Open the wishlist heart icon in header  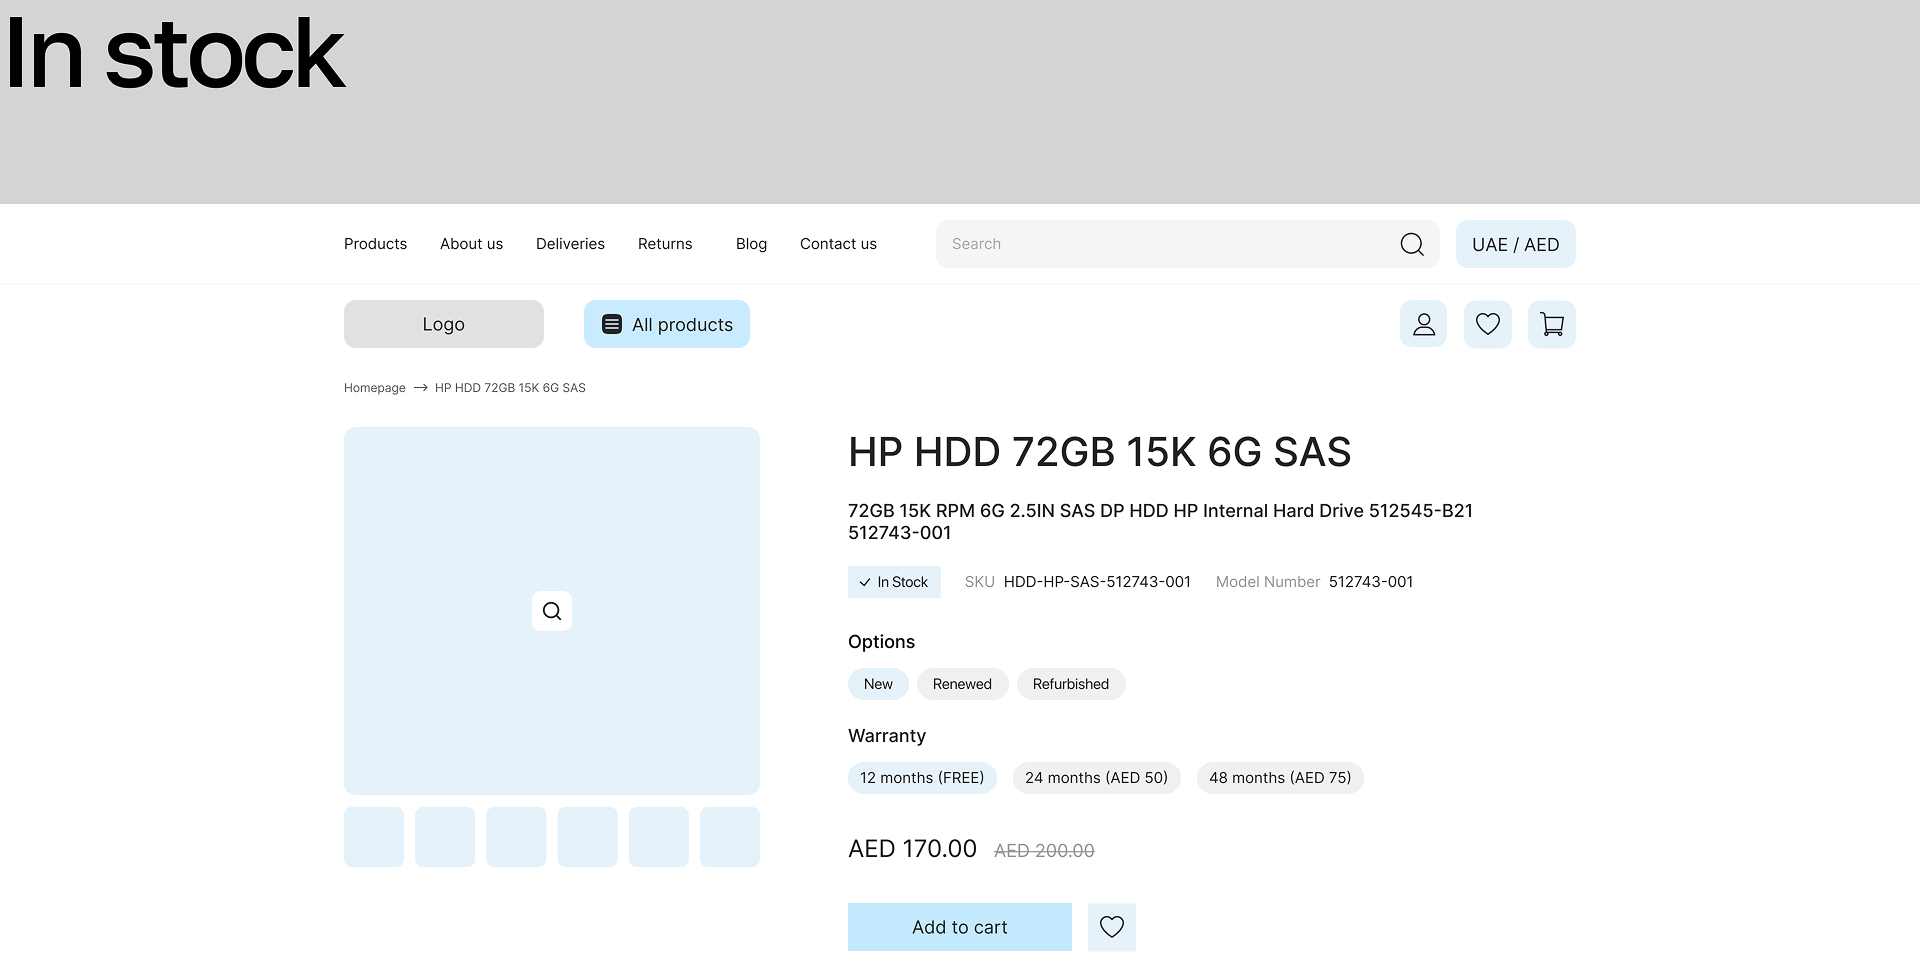click(1487, 323)
